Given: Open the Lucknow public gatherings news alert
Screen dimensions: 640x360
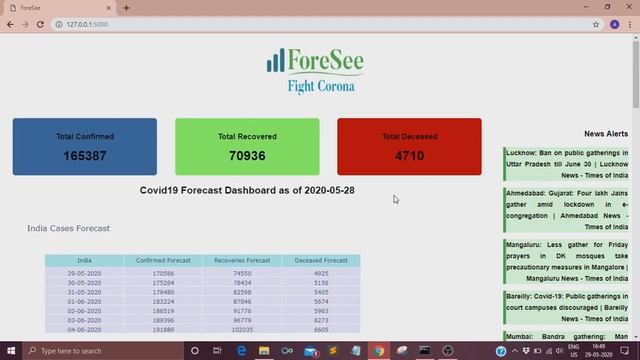Looking at the screenshot, I should [x=566, y=164].
